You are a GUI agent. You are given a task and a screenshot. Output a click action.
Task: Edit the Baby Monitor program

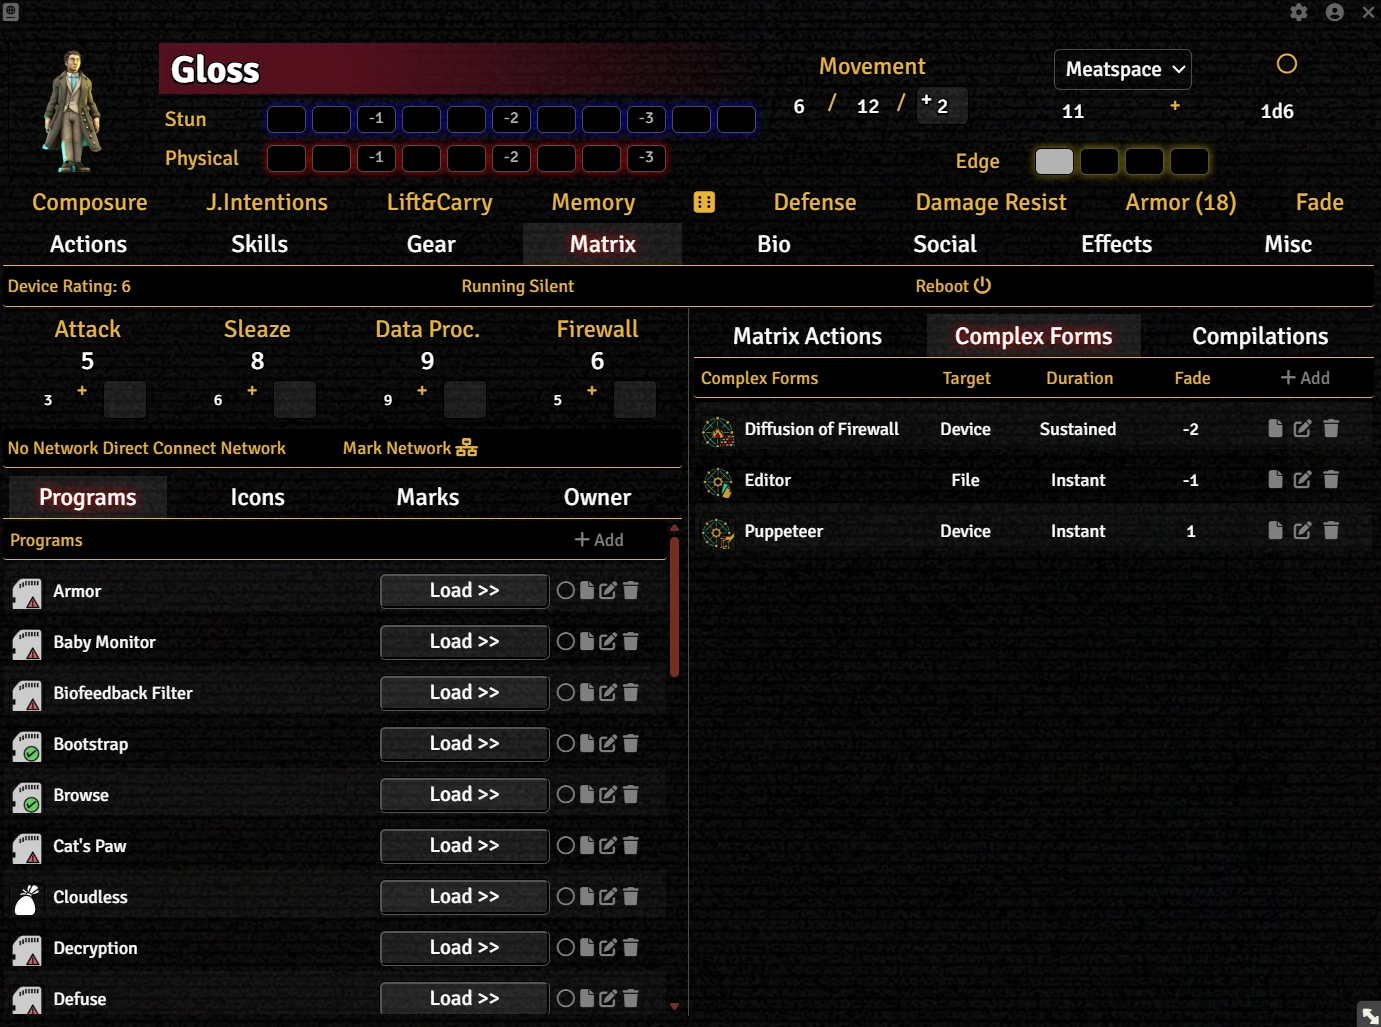click(x=608, y=642)
